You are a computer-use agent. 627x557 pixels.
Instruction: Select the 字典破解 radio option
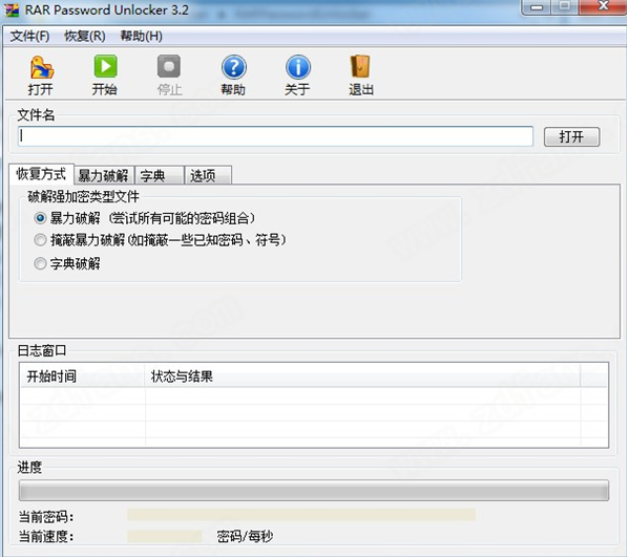click(40, 264)
